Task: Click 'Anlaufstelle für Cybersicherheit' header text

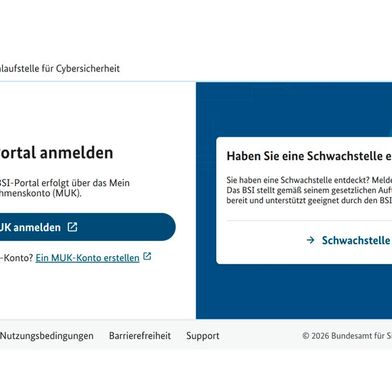Action: coord(60,69)
